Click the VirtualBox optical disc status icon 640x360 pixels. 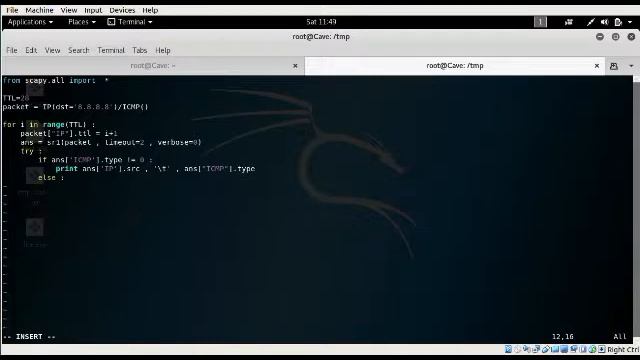coord(517,349)
